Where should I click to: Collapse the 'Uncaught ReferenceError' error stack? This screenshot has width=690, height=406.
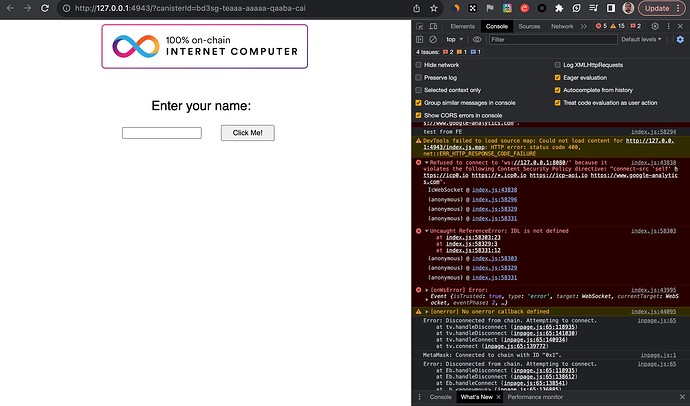click(426, 231)
